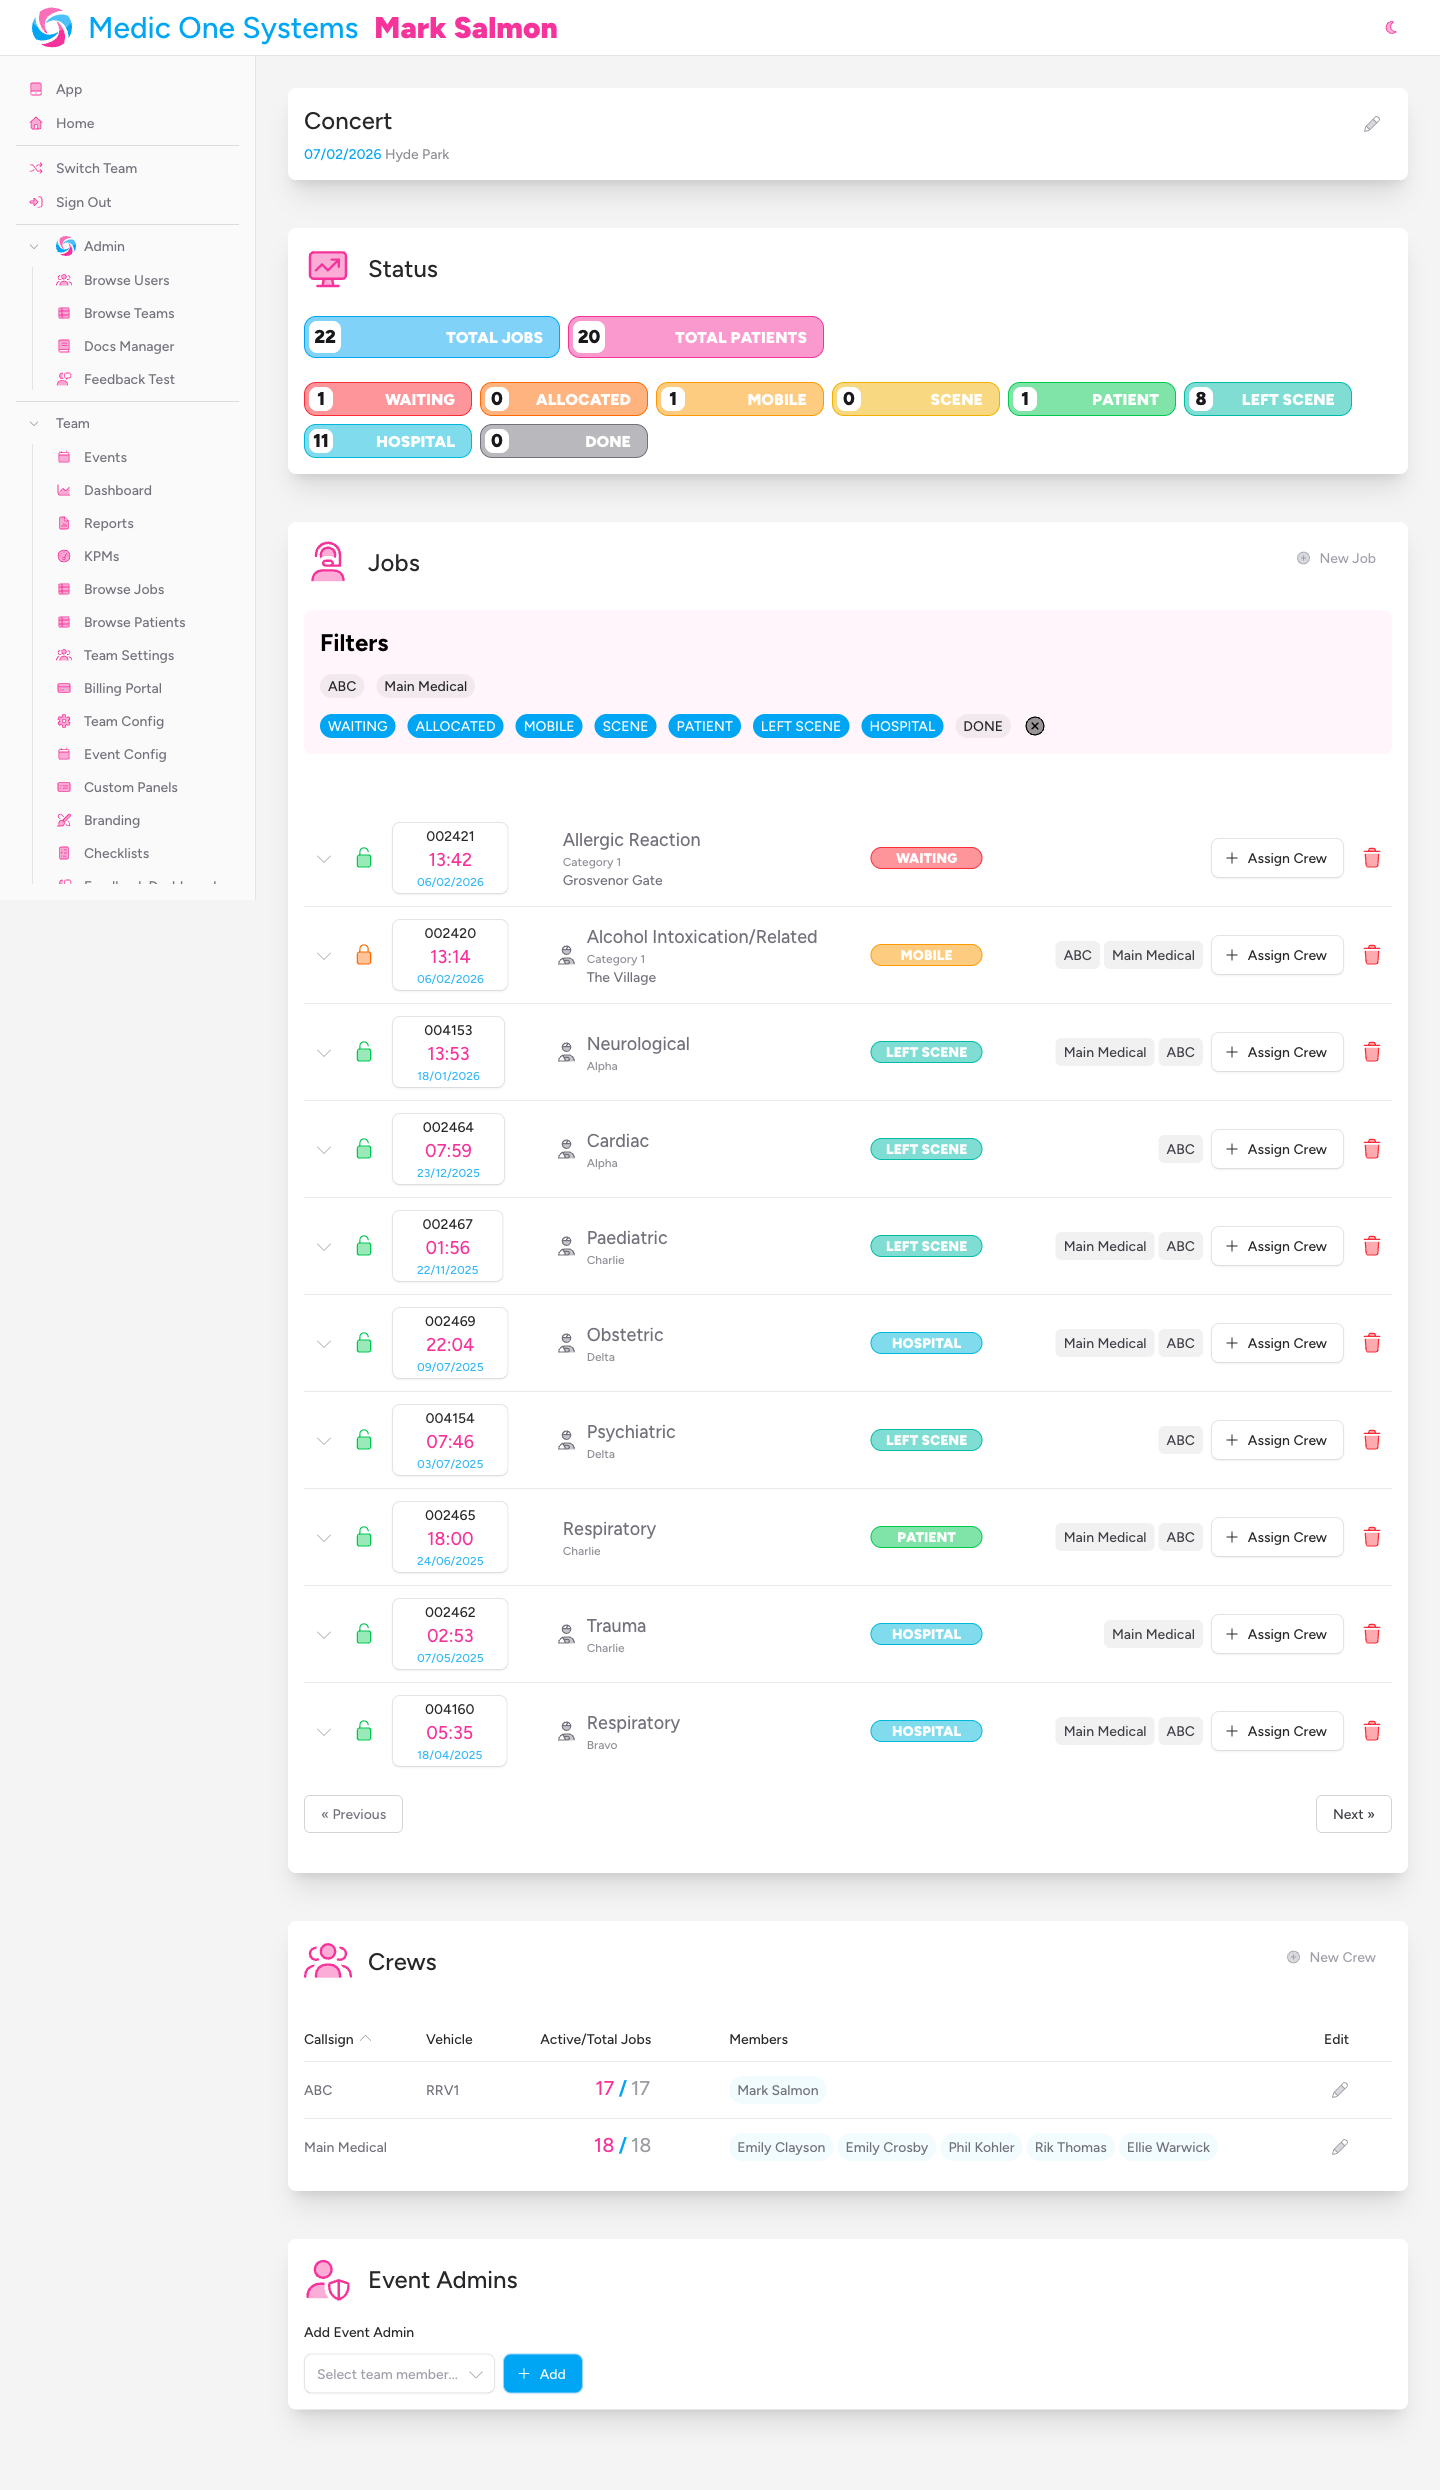1440x2490 pixels.
Task: Click the green lock on job 004153
Action: [x=364, y=1052]
